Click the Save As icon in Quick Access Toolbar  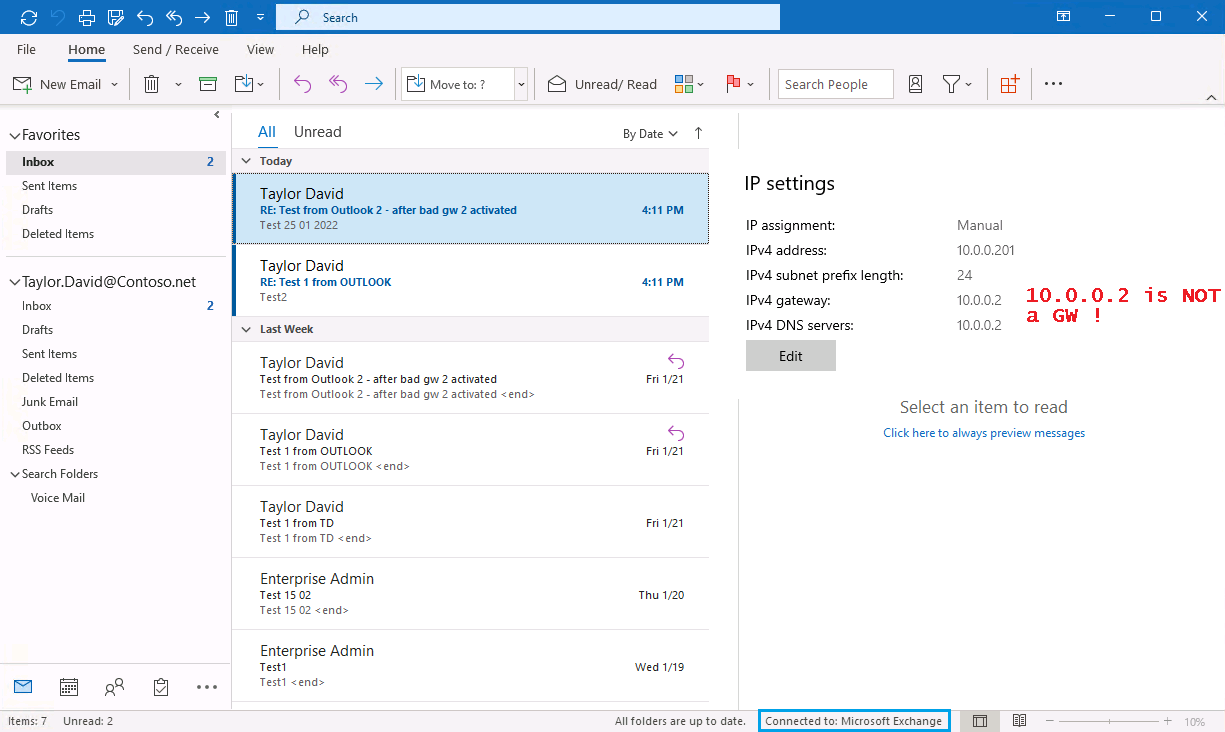pyautogui.click(x=116, y=17)
